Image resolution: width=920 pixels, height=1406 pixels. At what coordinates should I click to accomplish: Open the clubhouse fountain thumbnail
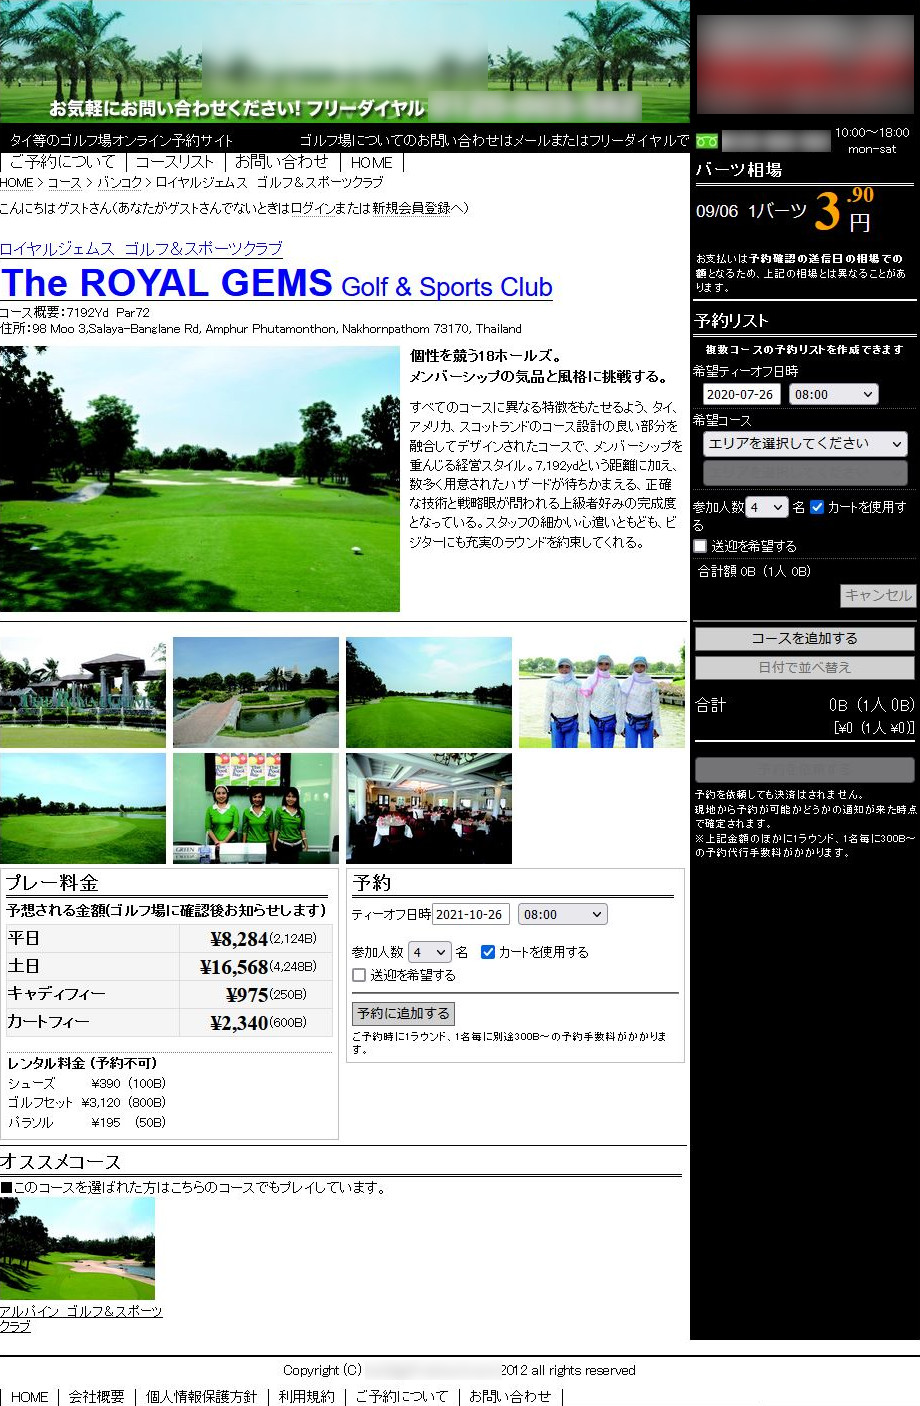(x=83, y=692)
